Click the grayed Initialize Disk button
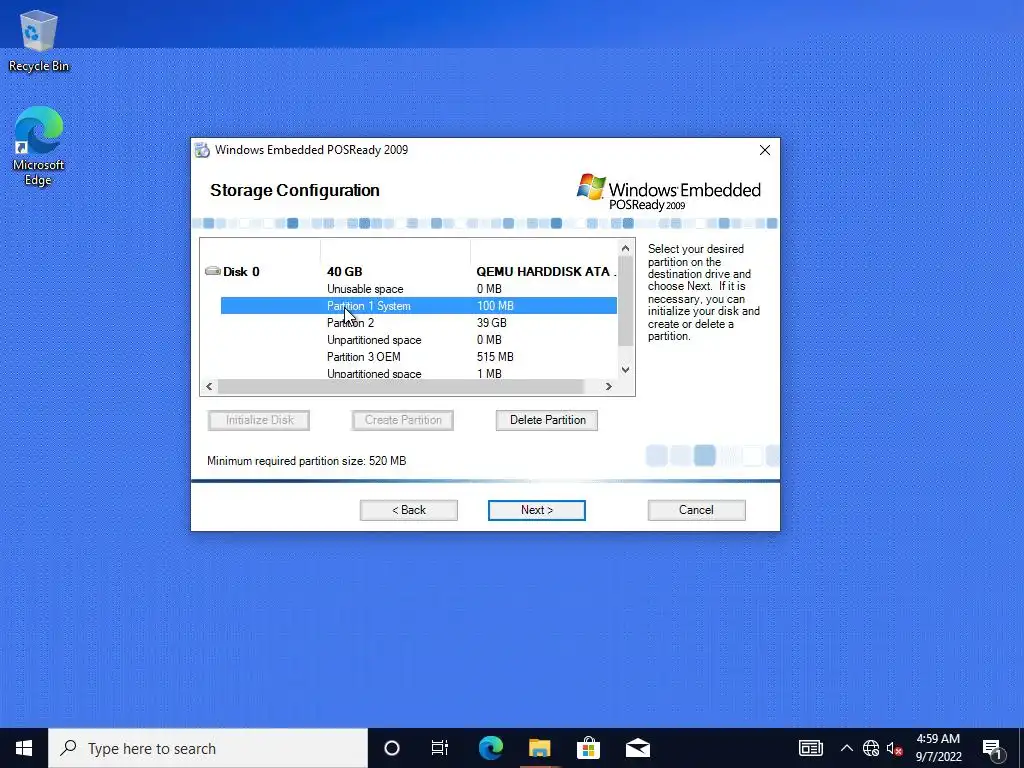The width and height of the screenshot is (1024, 768). point(259,420)
